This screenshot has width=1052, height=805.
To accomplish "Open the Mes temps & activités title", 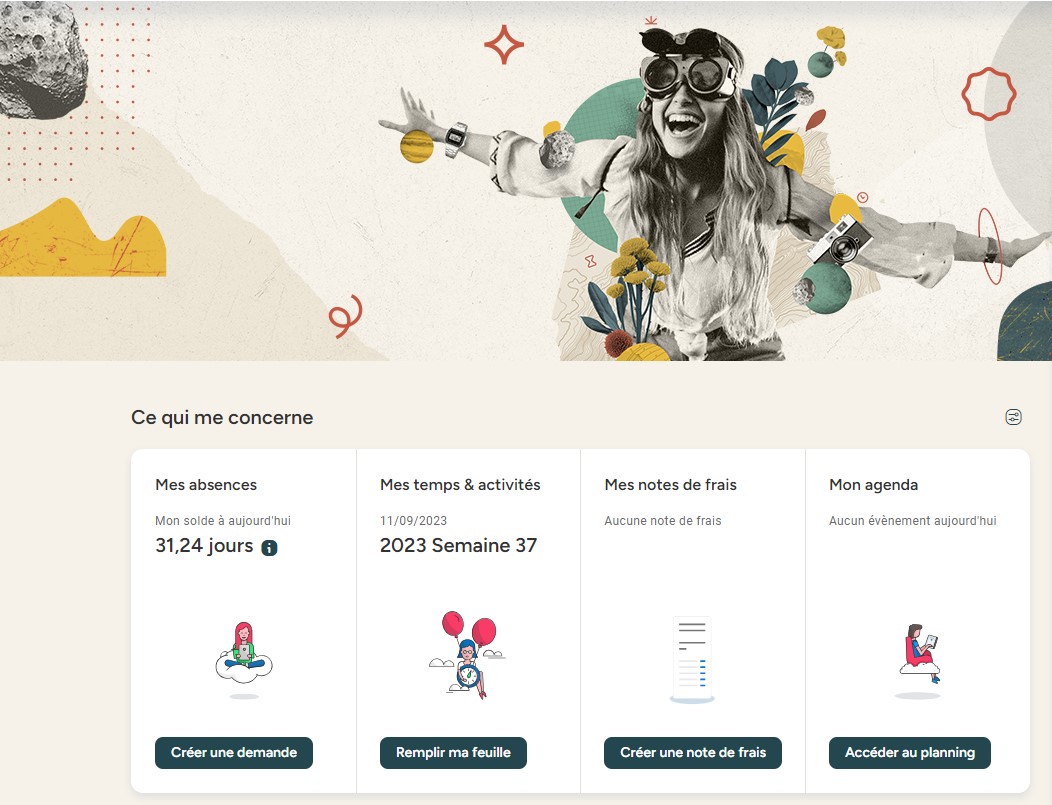I will [460, 484].
